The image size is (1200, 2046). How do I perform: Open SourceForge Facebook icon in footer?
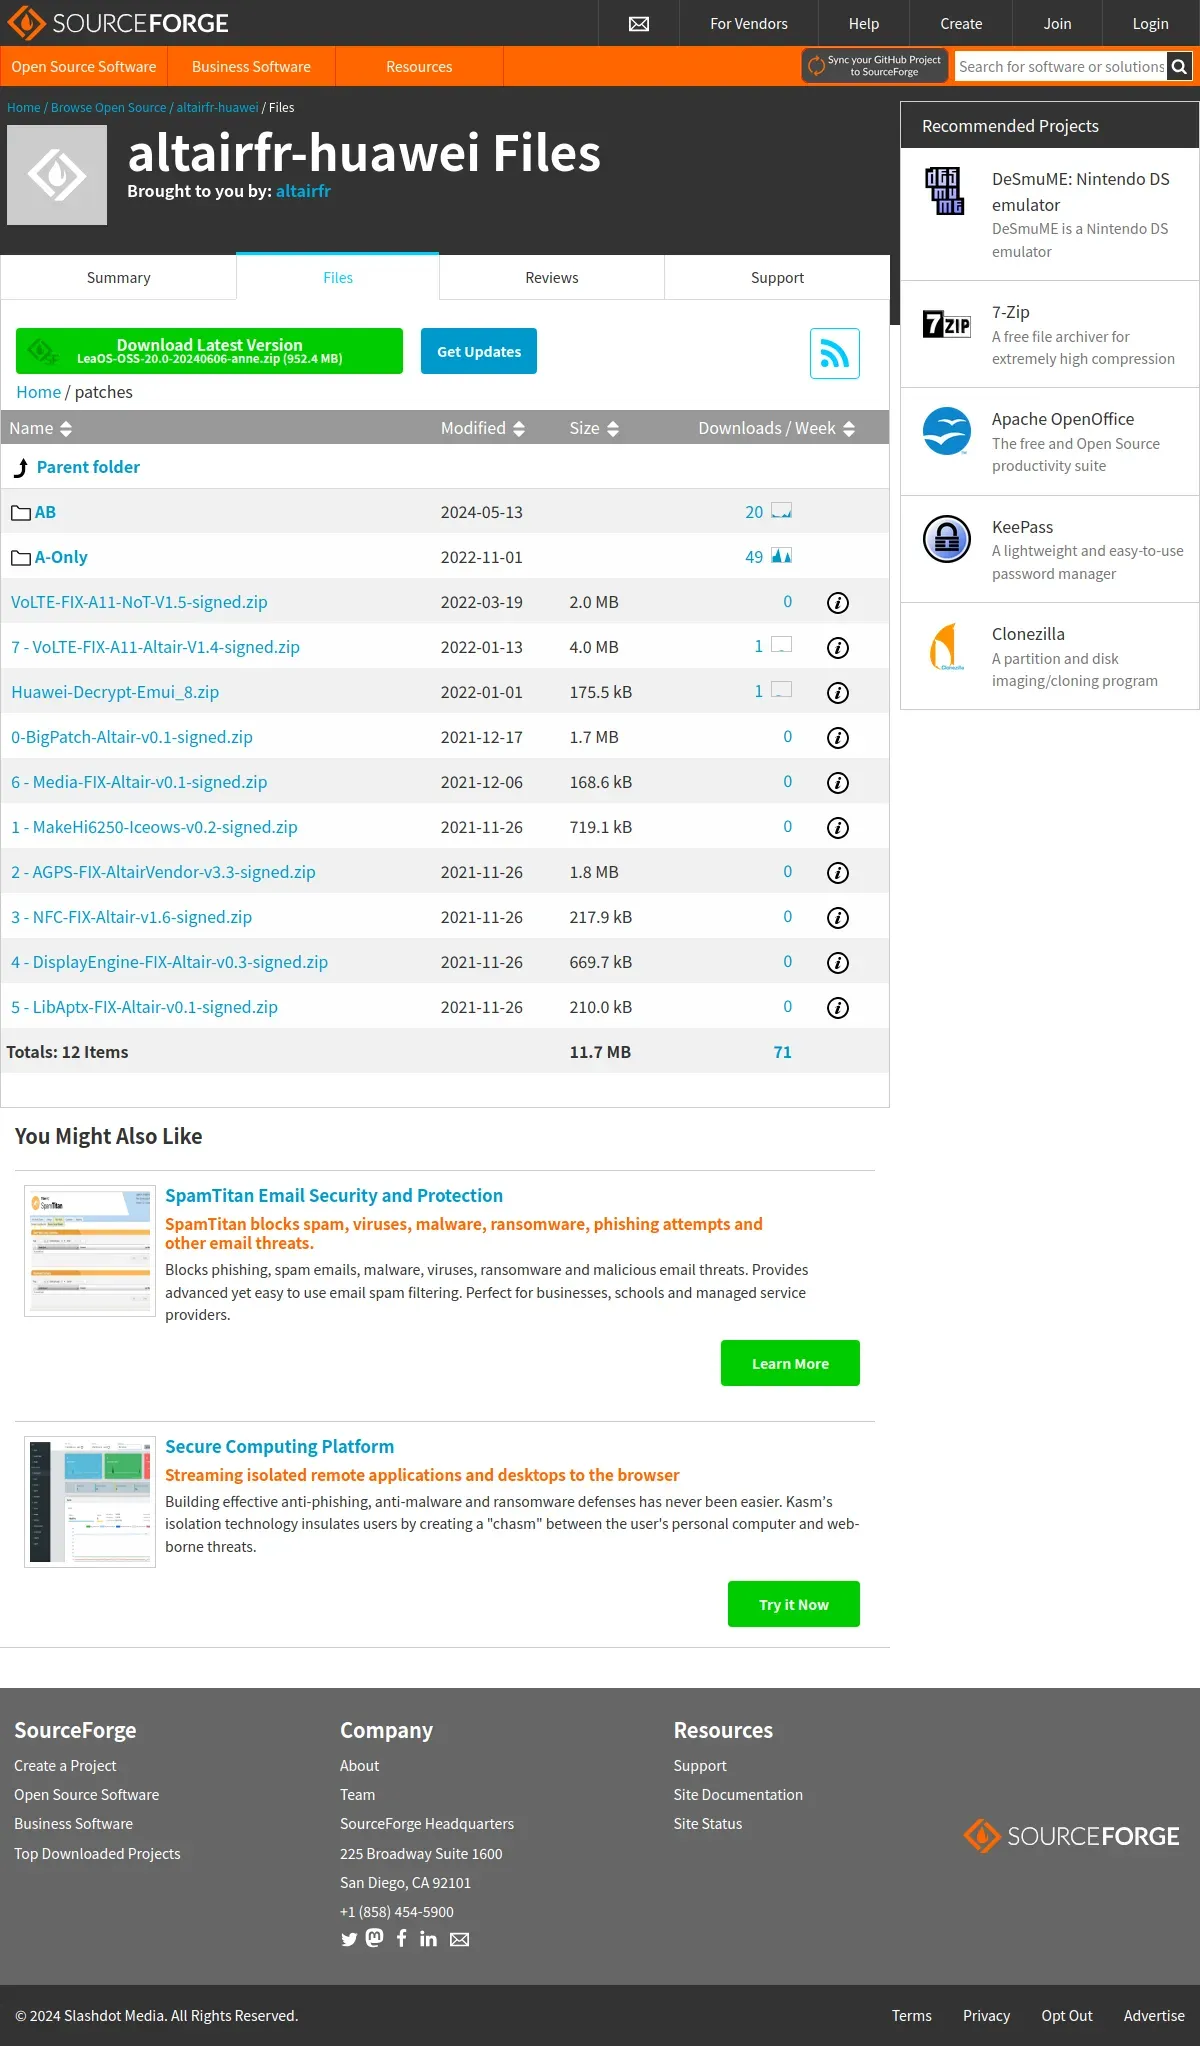(401, 1938)
